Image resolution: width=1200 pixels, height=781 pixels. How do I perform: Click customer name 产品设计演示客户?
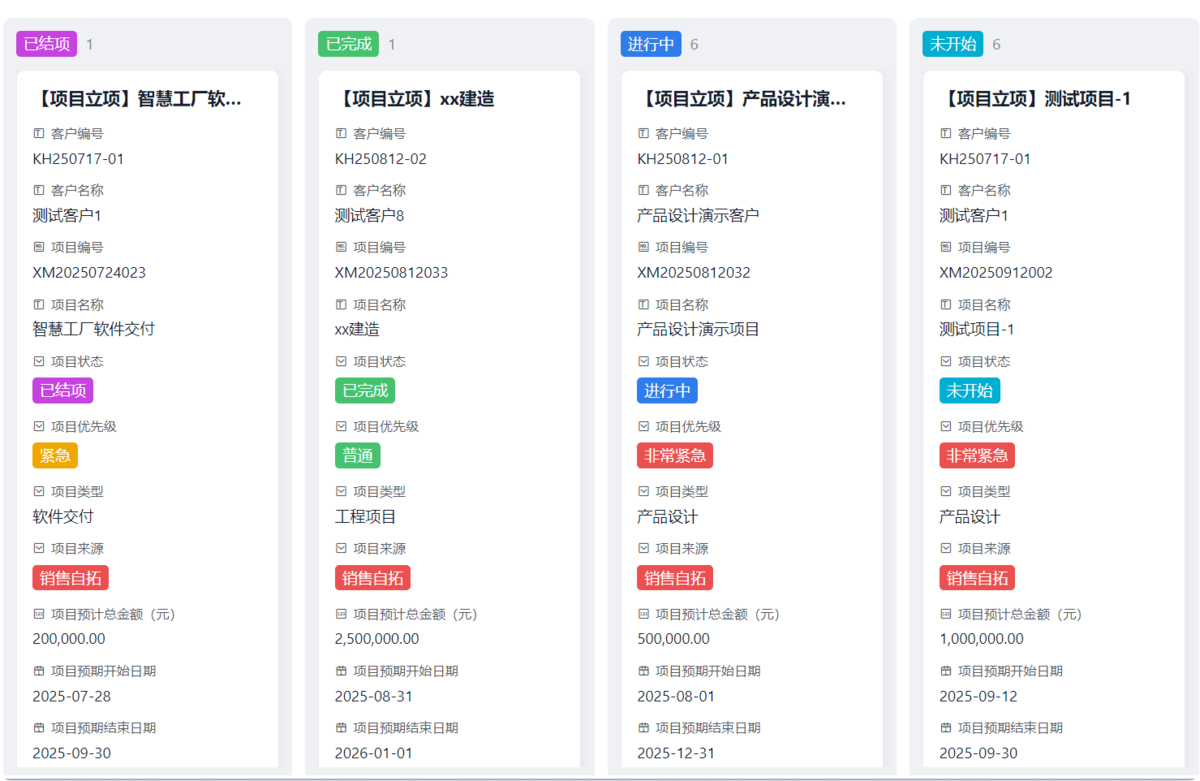click(698, 215)
